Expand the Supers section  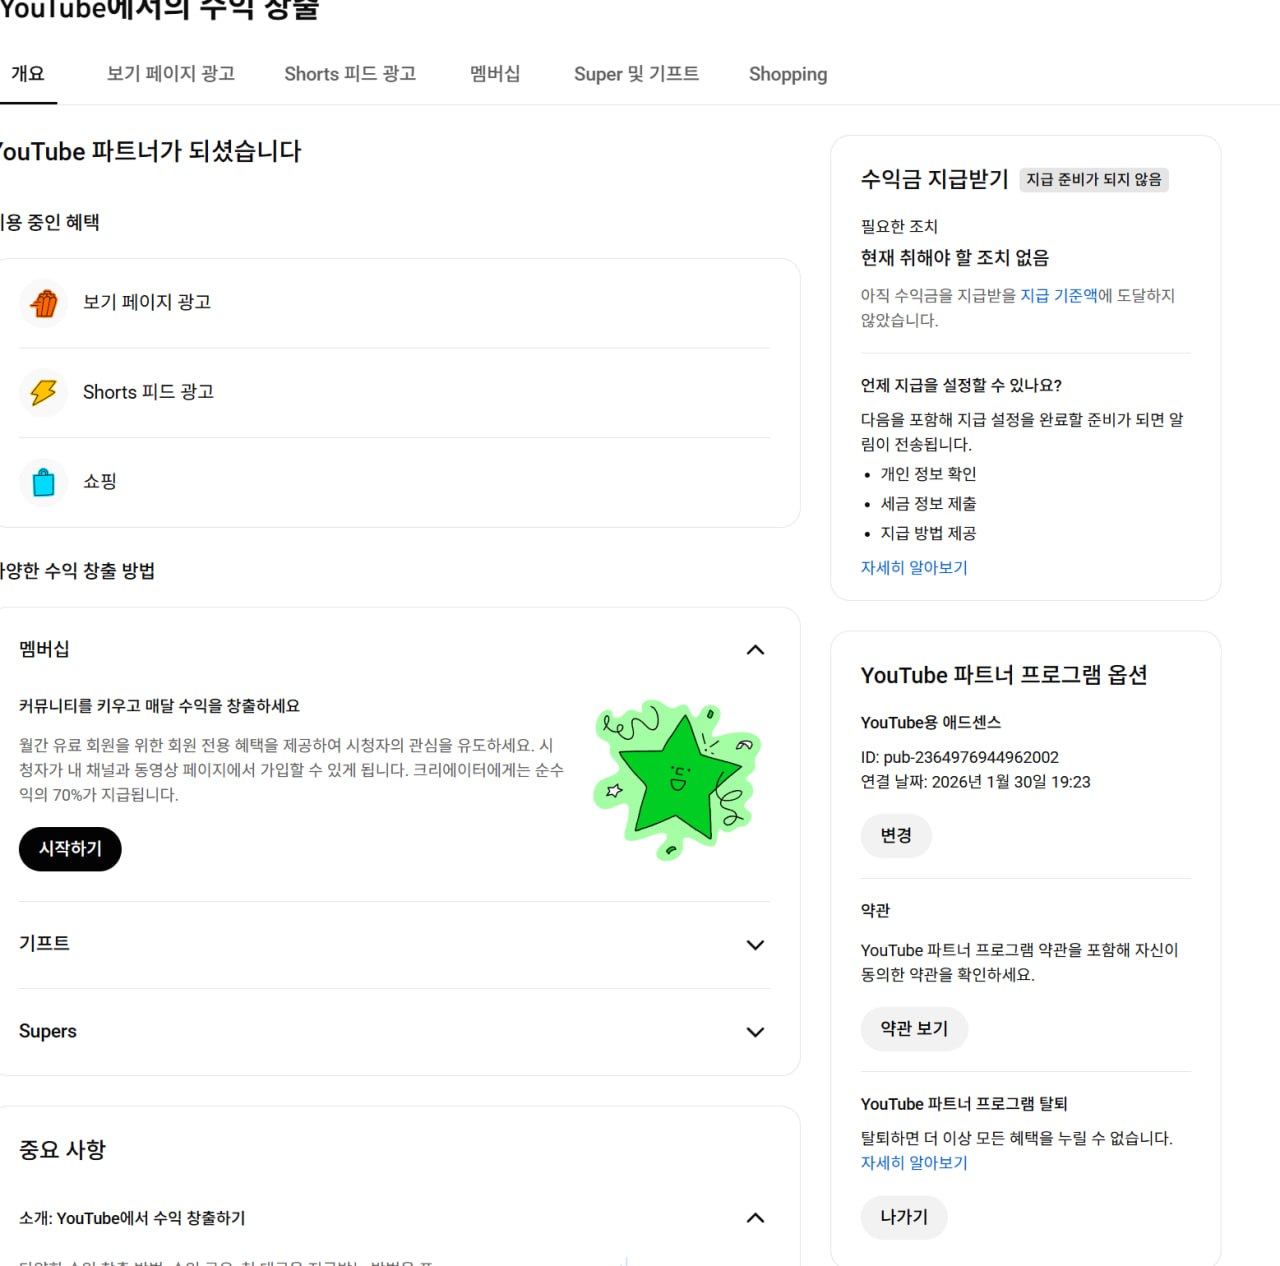755,1032
